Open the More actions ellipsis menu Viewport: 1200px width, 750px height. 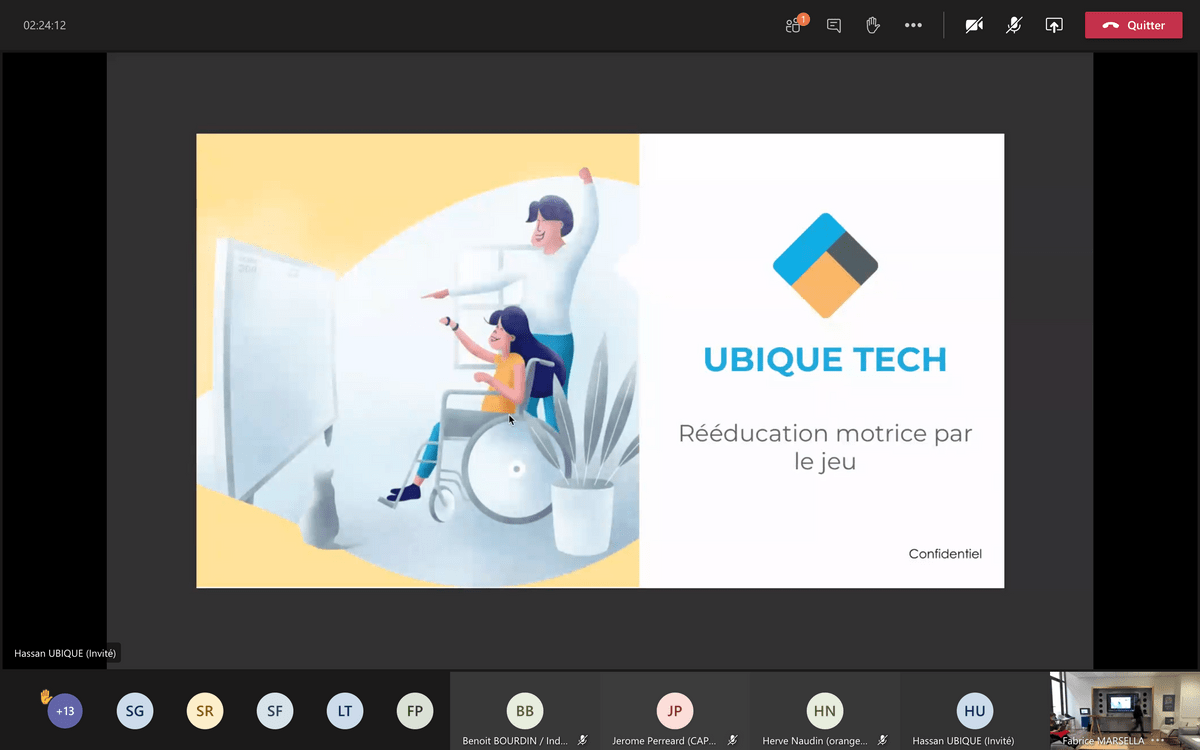click(913, 25)
